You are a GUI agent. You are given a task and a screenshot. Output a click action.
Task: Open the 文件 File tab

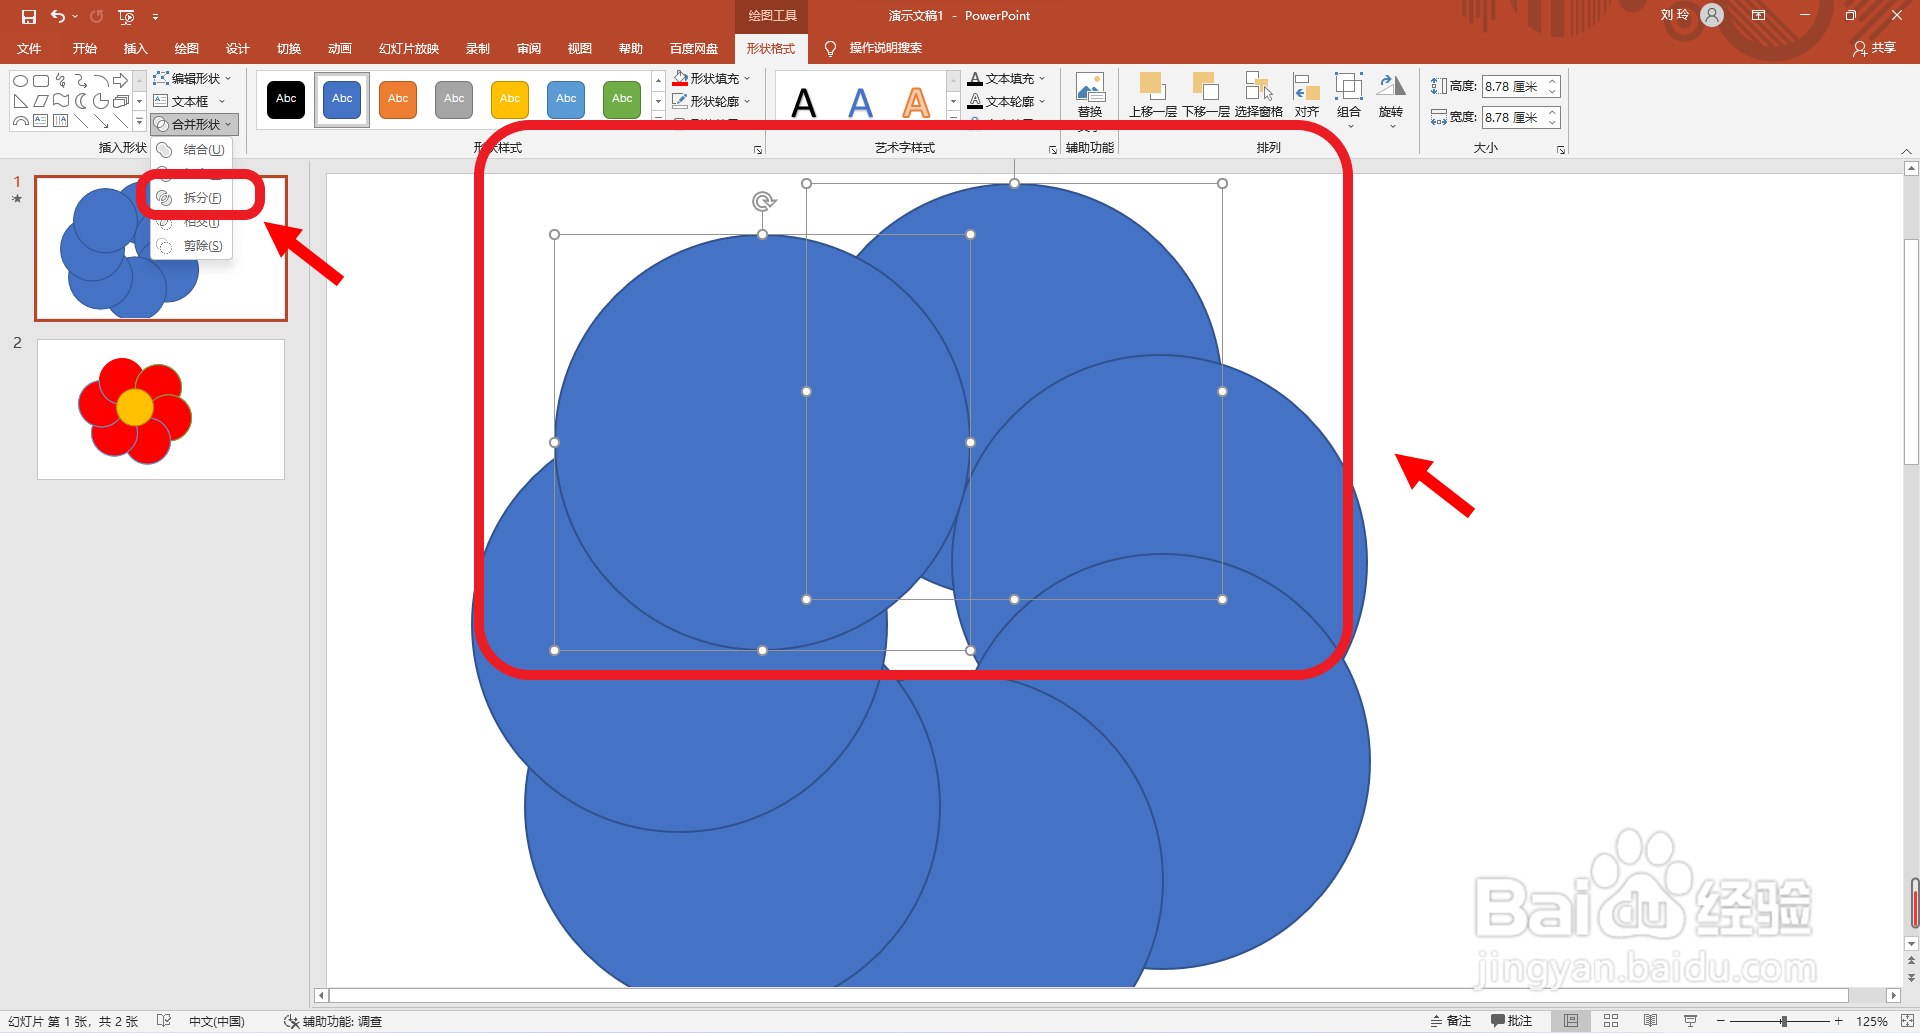pyautogui.click(x=29, y=48)
